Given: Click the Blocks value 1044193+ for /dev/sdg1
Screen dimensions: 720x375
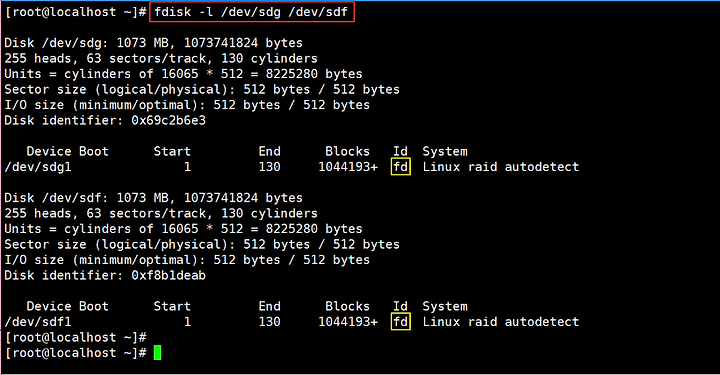Looking at the screenshot, I should [x=348, y=167].
